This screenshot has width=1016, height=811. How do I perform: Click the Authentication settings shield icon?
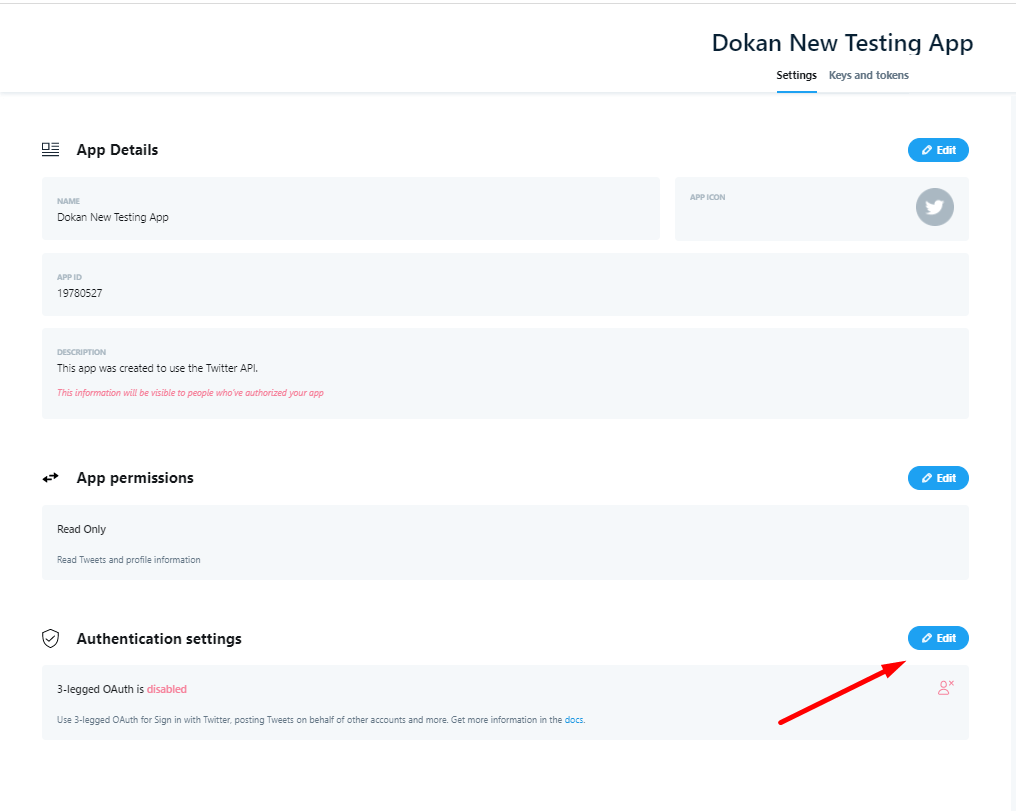click(x=51, y=639)
